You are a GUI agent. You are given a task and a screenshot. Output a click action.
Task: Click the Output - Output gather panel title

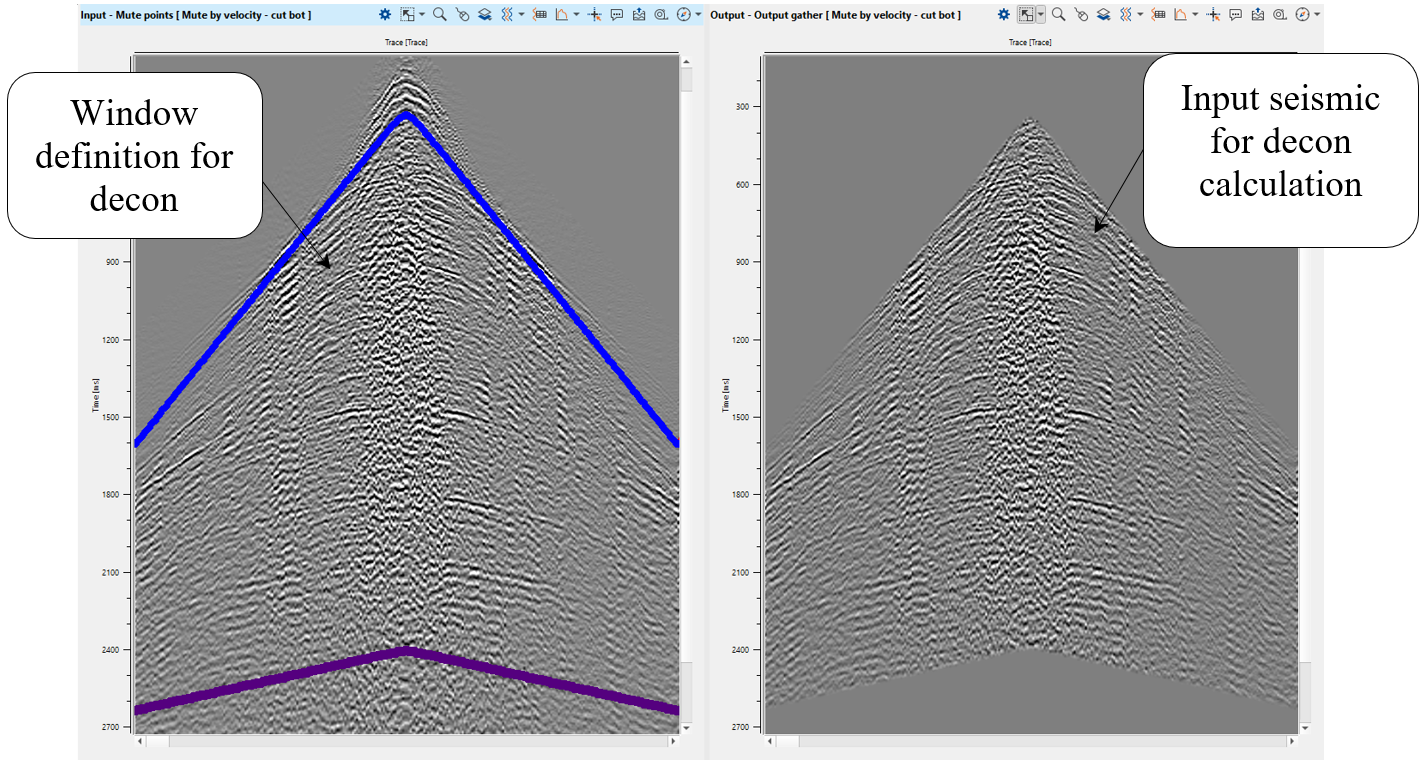(x=835, y=15)
